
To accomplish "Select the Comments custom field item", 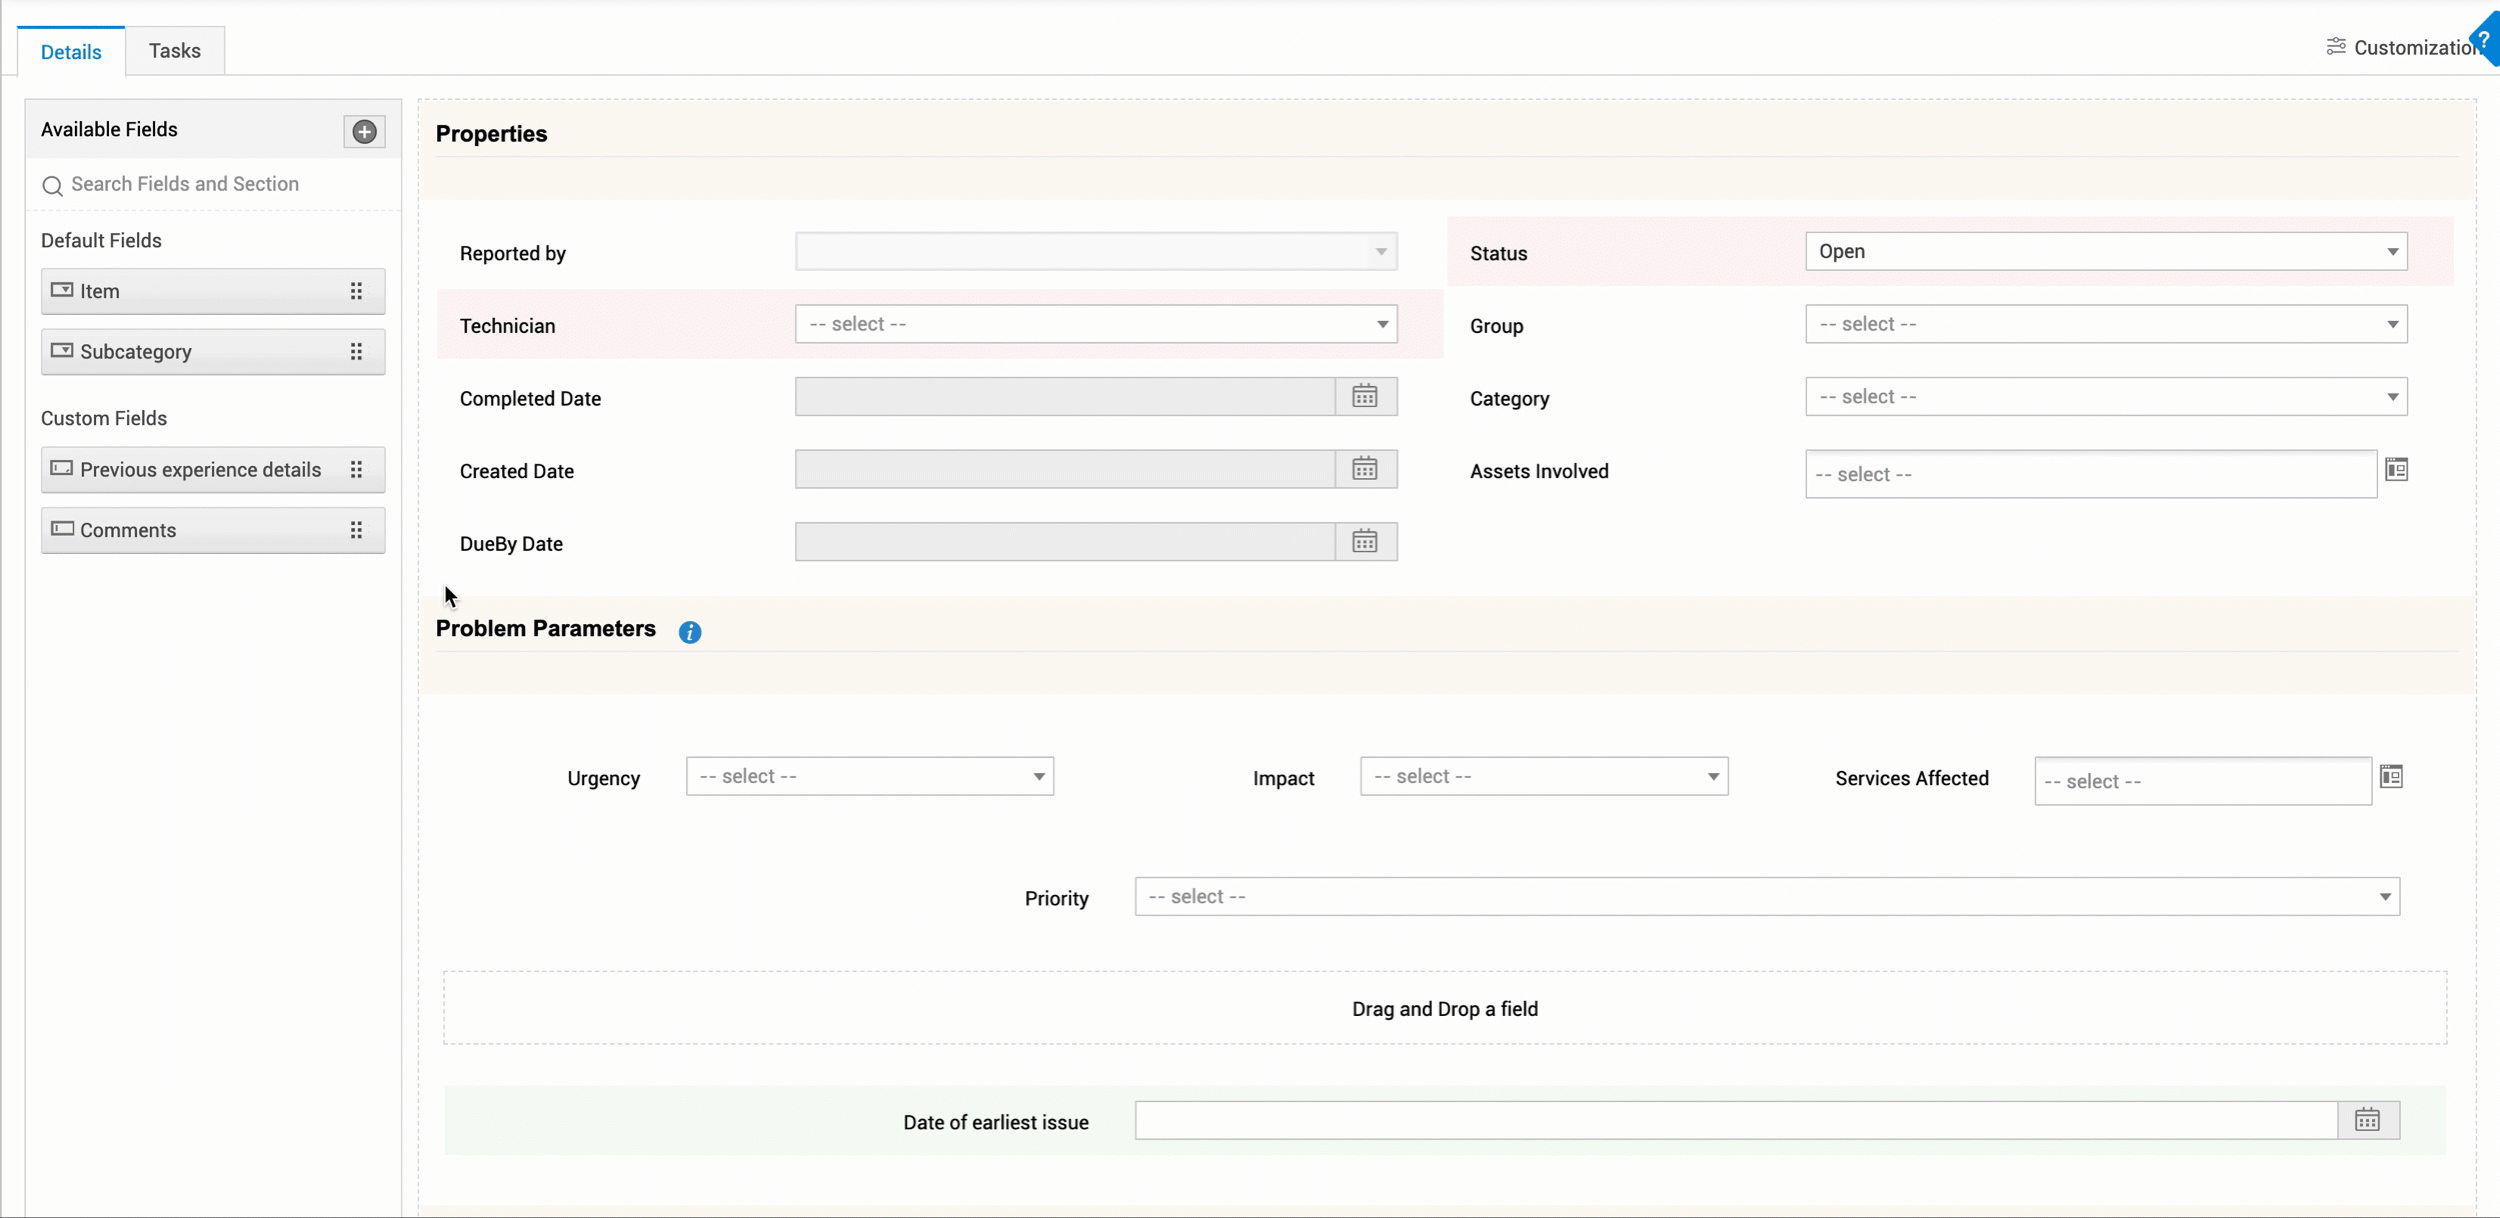I will pos(213,530).
